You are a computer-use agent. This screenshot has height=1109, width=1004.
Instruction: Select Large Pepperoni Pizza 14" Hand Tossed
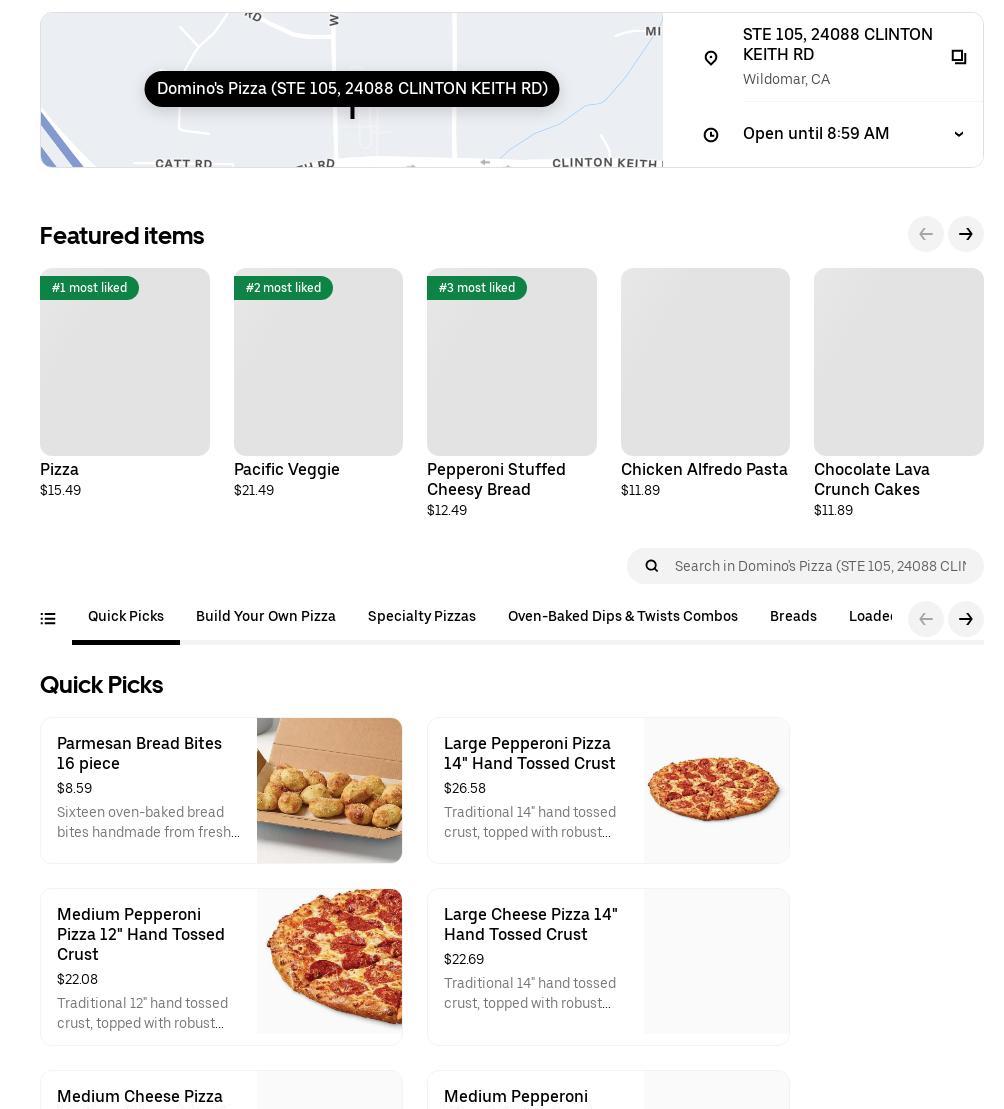[608, 790]
